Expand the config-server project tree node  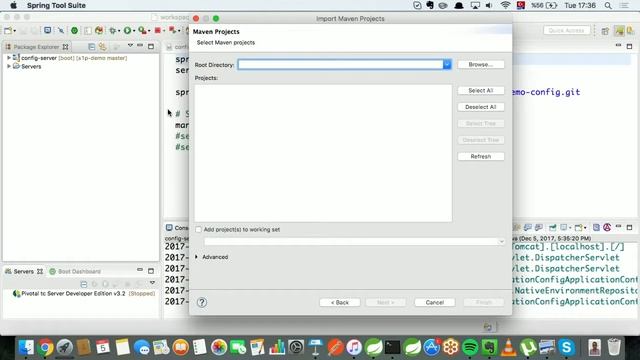coord(9,58)
